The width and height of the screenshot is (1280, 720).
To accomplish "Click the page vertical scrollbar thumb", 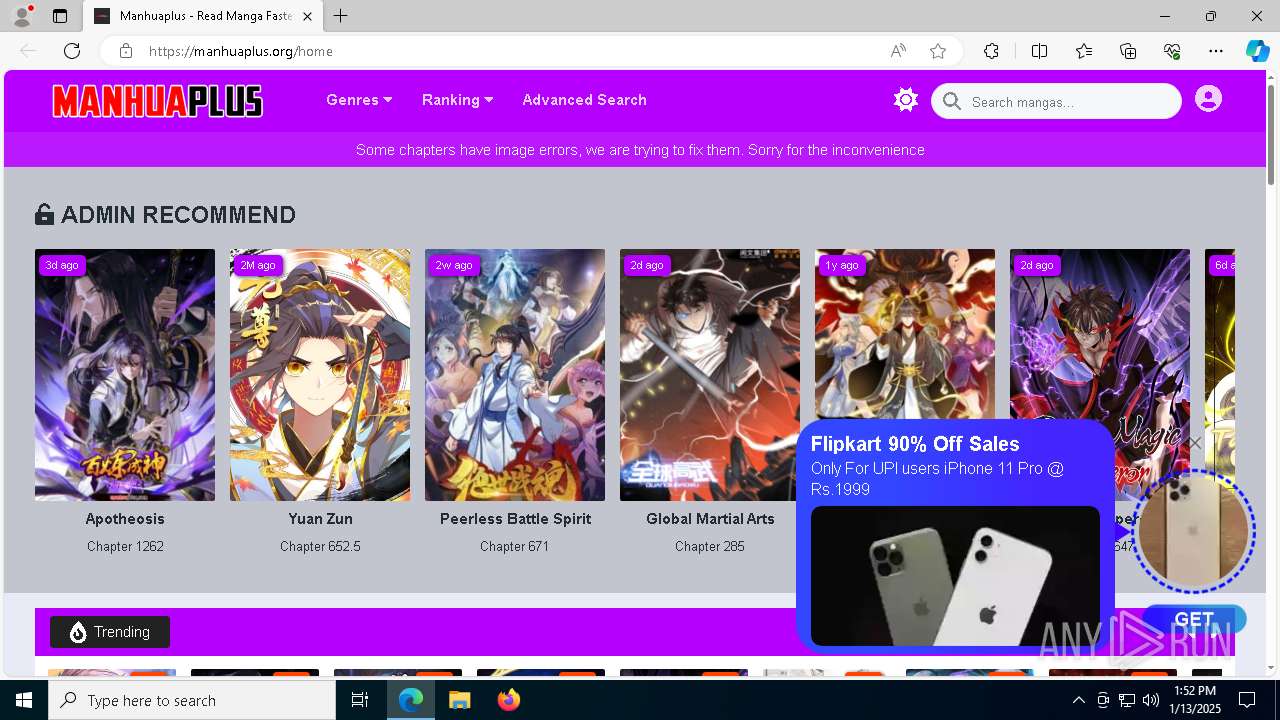I will point(1272,135).
